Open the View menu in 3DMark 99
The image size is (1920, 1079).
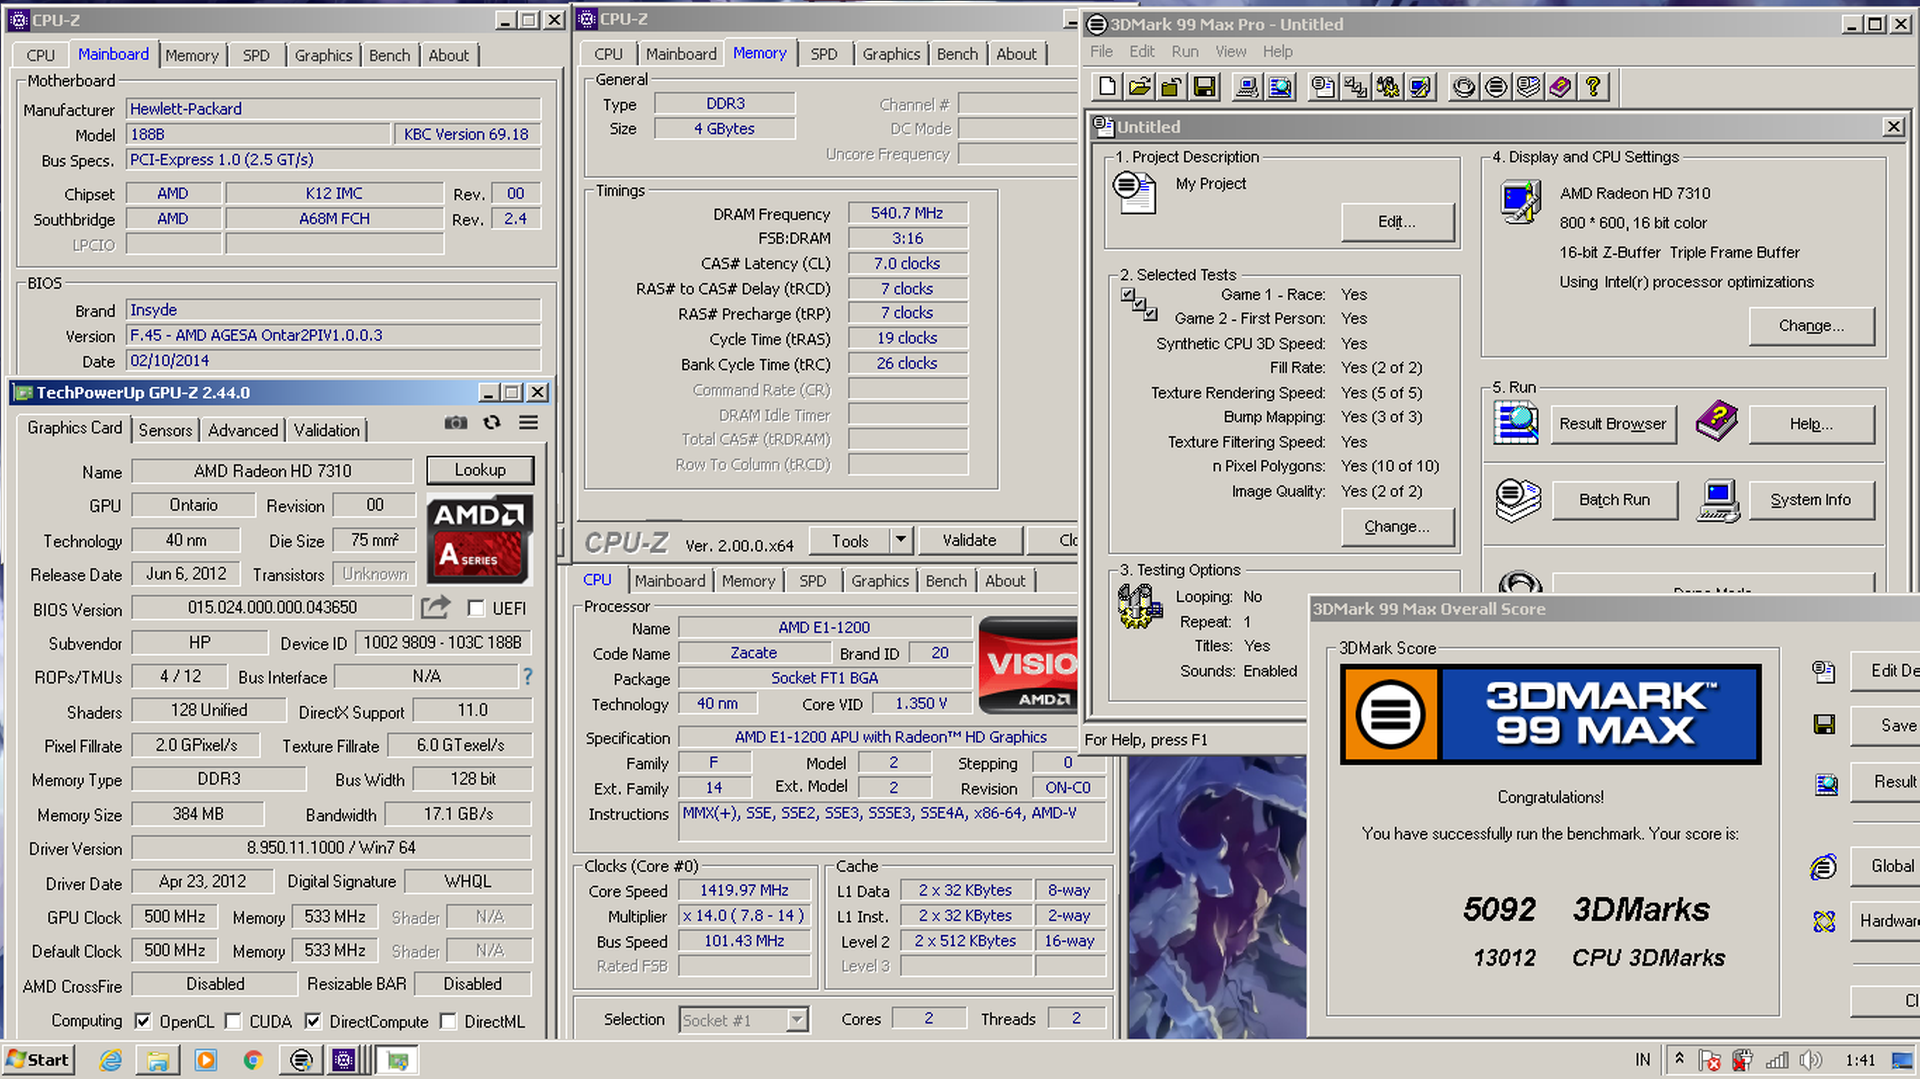pos(1231,52)
